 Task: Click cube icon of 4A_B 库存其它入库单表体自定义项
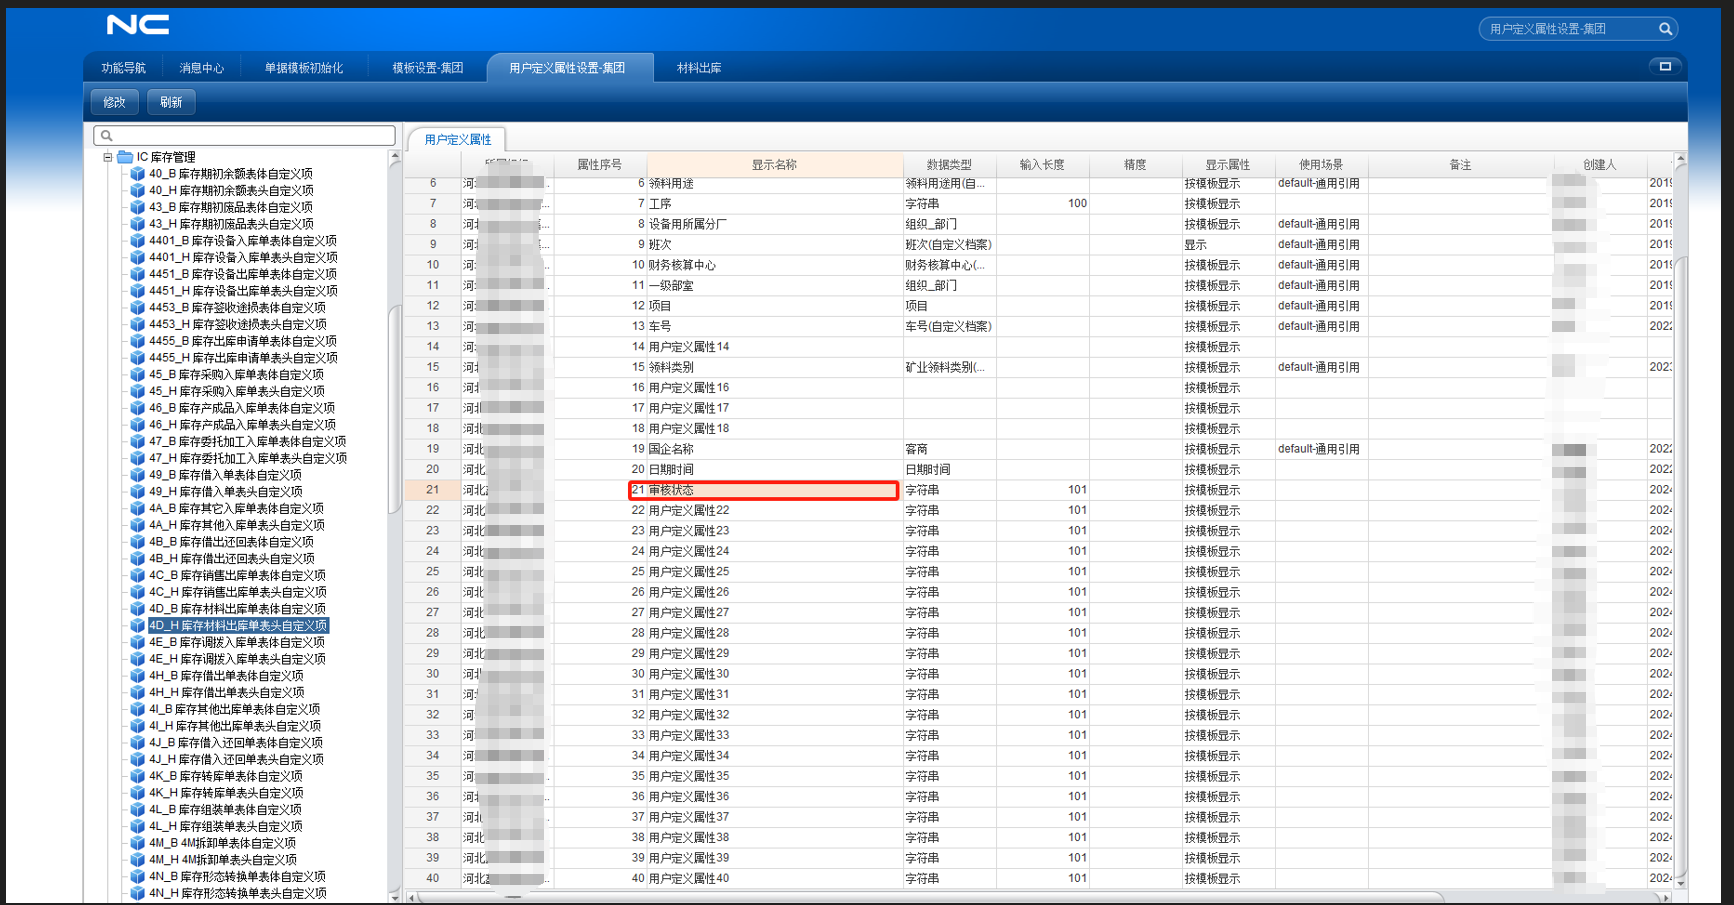[x=138, y=508]
